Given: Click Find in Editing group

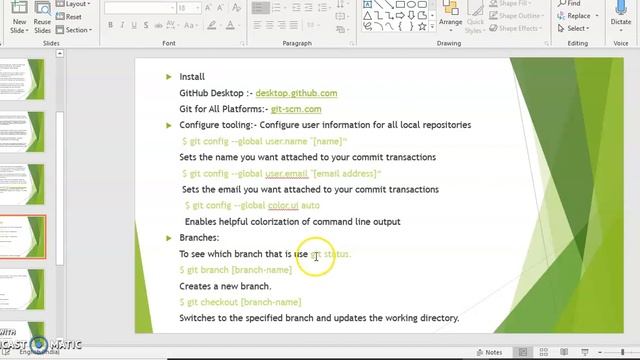Looking at the screenshot, I should (x=569, y=4).
